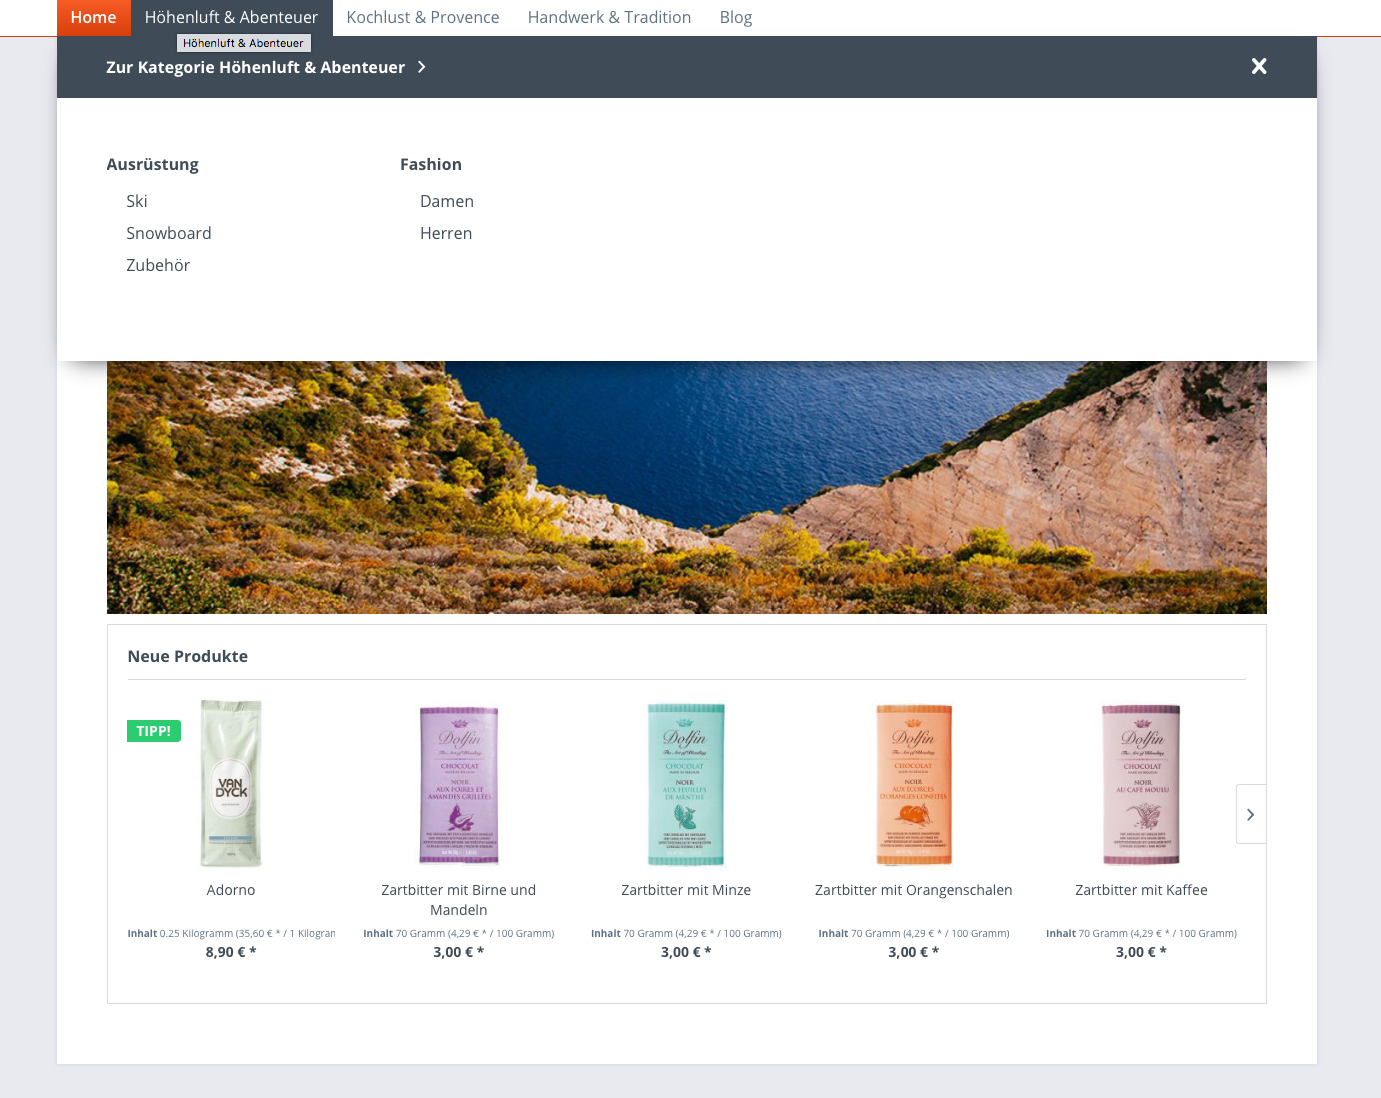Click Inhalt 70 Gramm text under Orangenschalen
The height and width of the screenshot is (1098, 1381).
pos(914,933)
